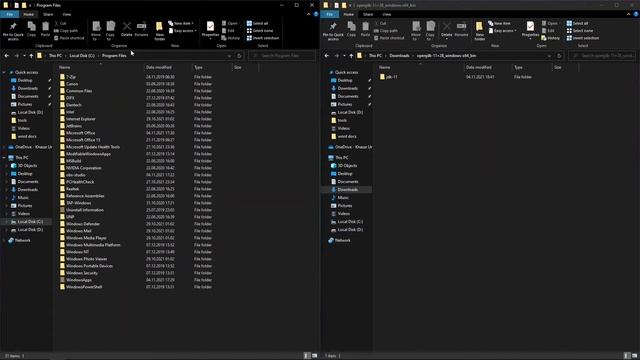Viewport: 640px width, 360px height.
Task: Go up one level in Program Files window
Action: 31,56
